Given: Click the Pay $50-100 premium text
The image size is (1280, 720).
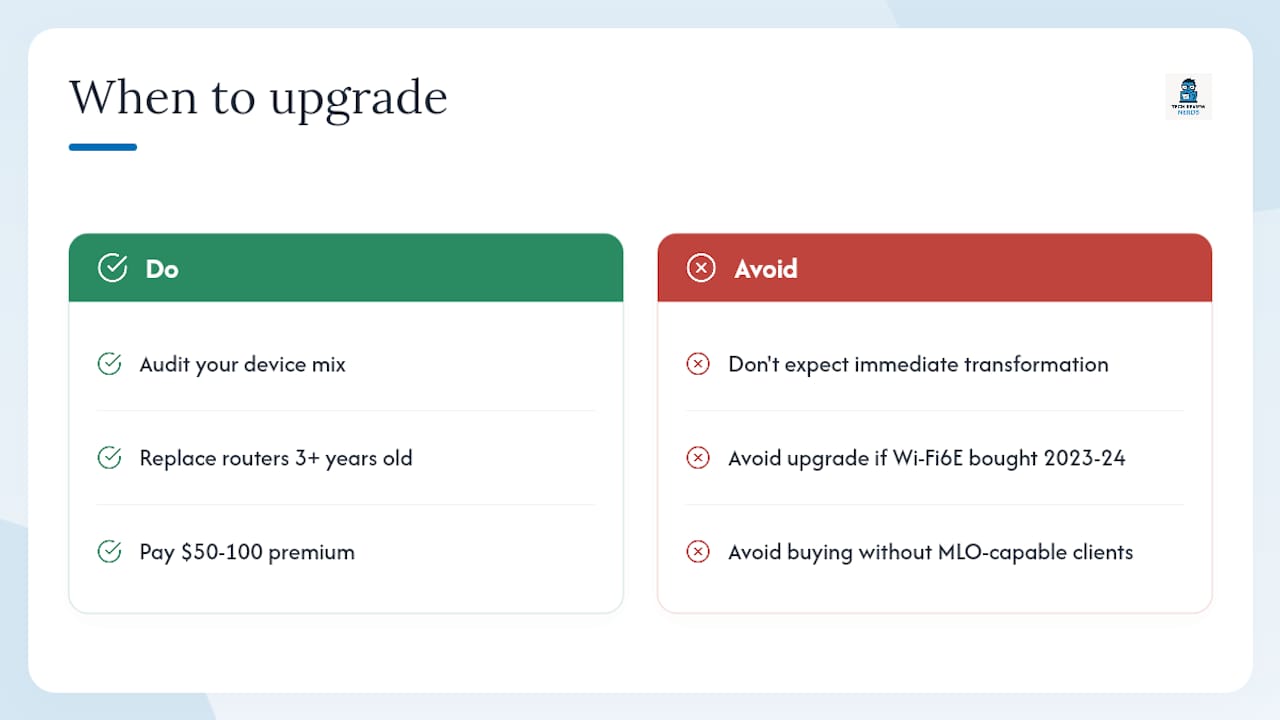Looking at the screenshot, I should click(247, 552).
